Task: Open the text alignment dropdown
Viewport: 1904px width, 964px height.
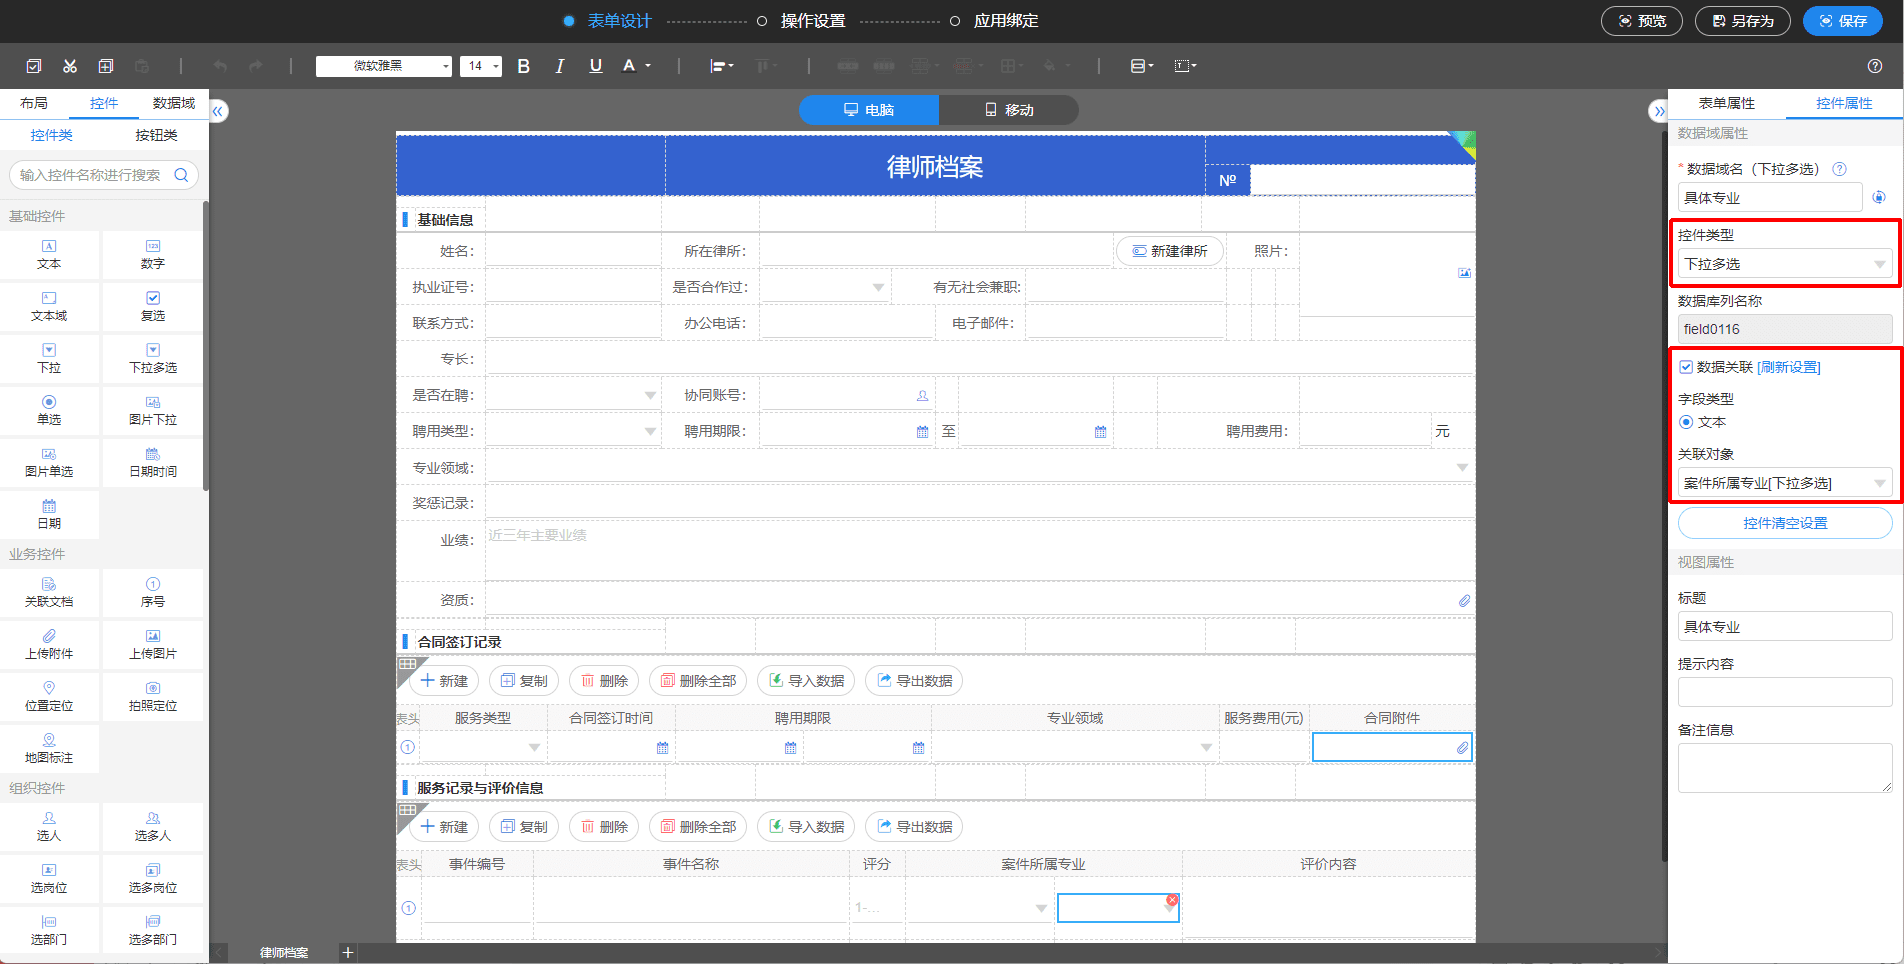Action: [x=722, y=66]
